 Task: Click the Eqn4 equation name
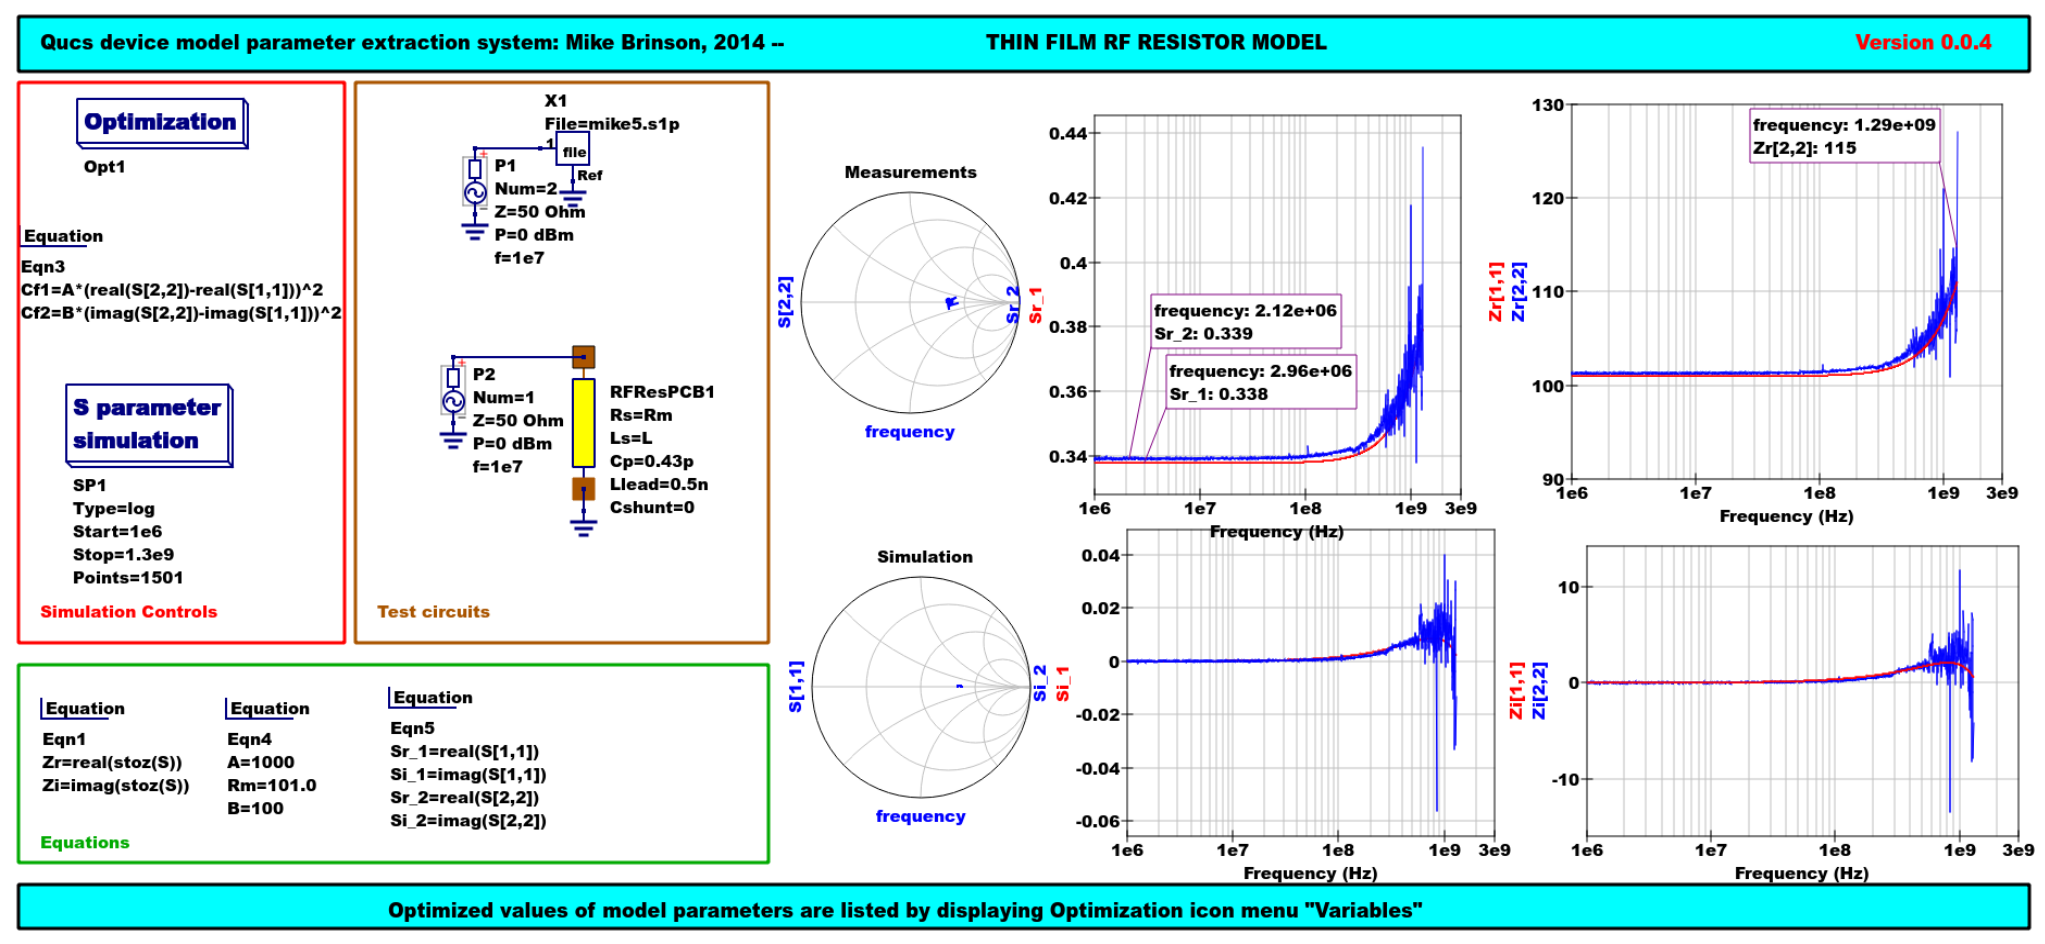[x=249, y=739]
